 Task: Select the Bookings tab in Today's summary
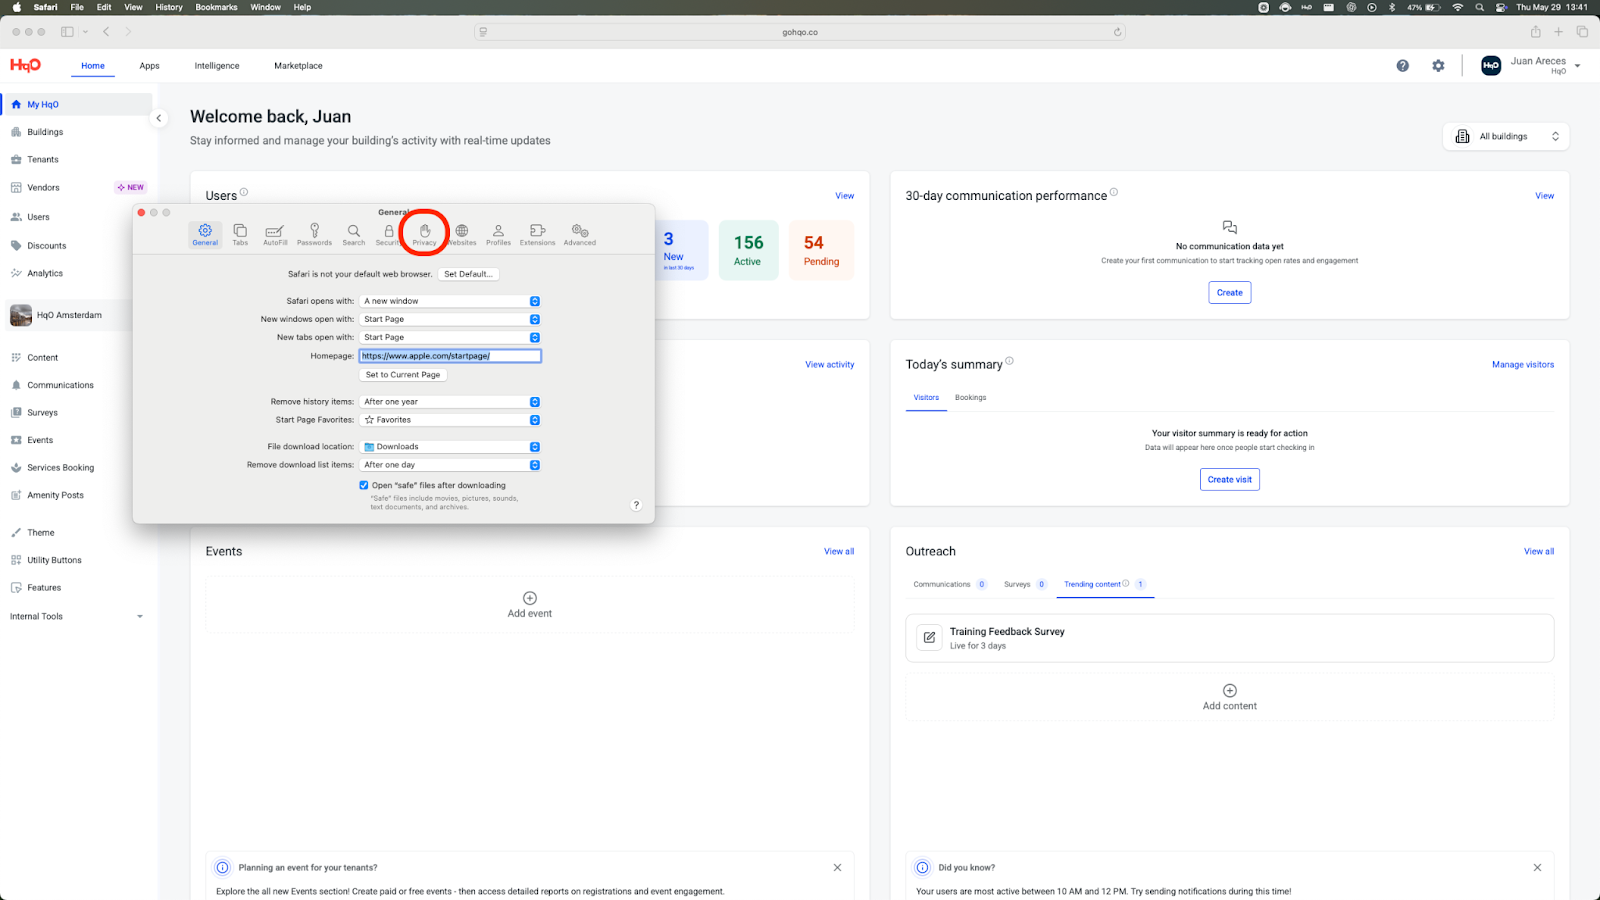coord(970,398)
